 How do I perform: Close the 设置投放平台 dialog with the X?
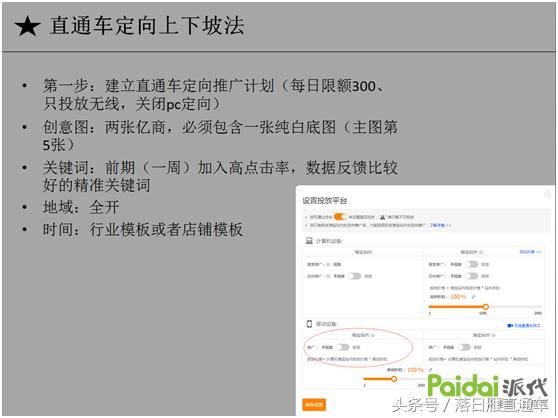coord(548,194)
